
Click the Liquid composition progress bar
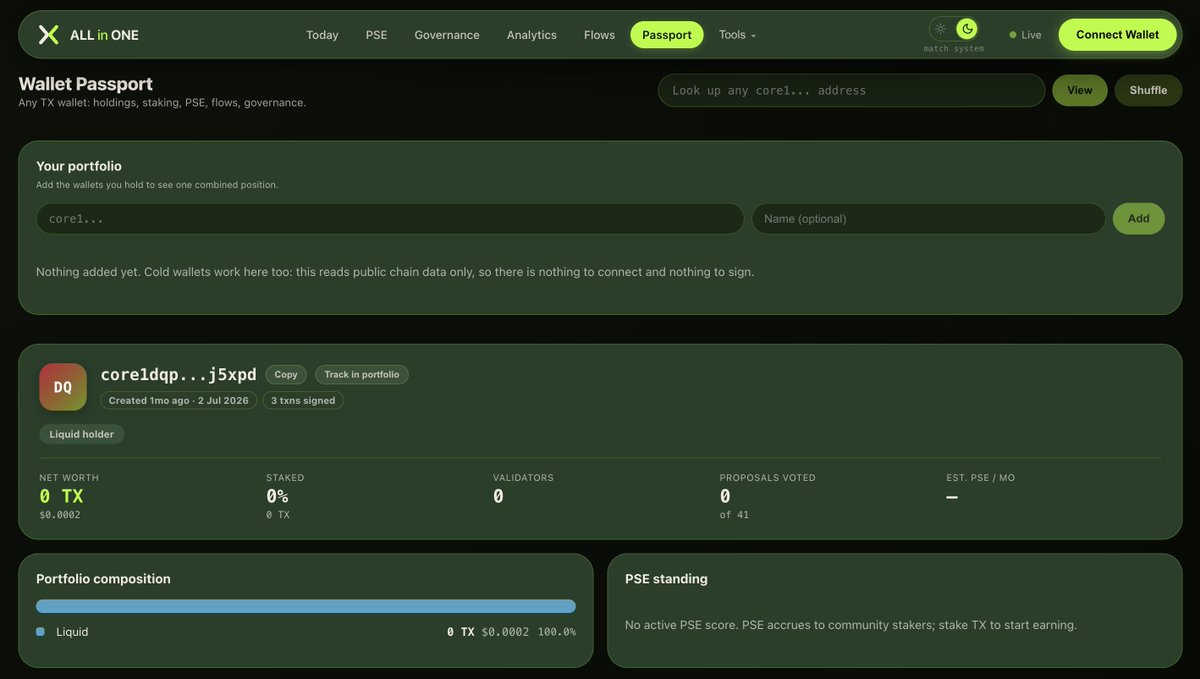pyautogui.click(x=306, y=606)
